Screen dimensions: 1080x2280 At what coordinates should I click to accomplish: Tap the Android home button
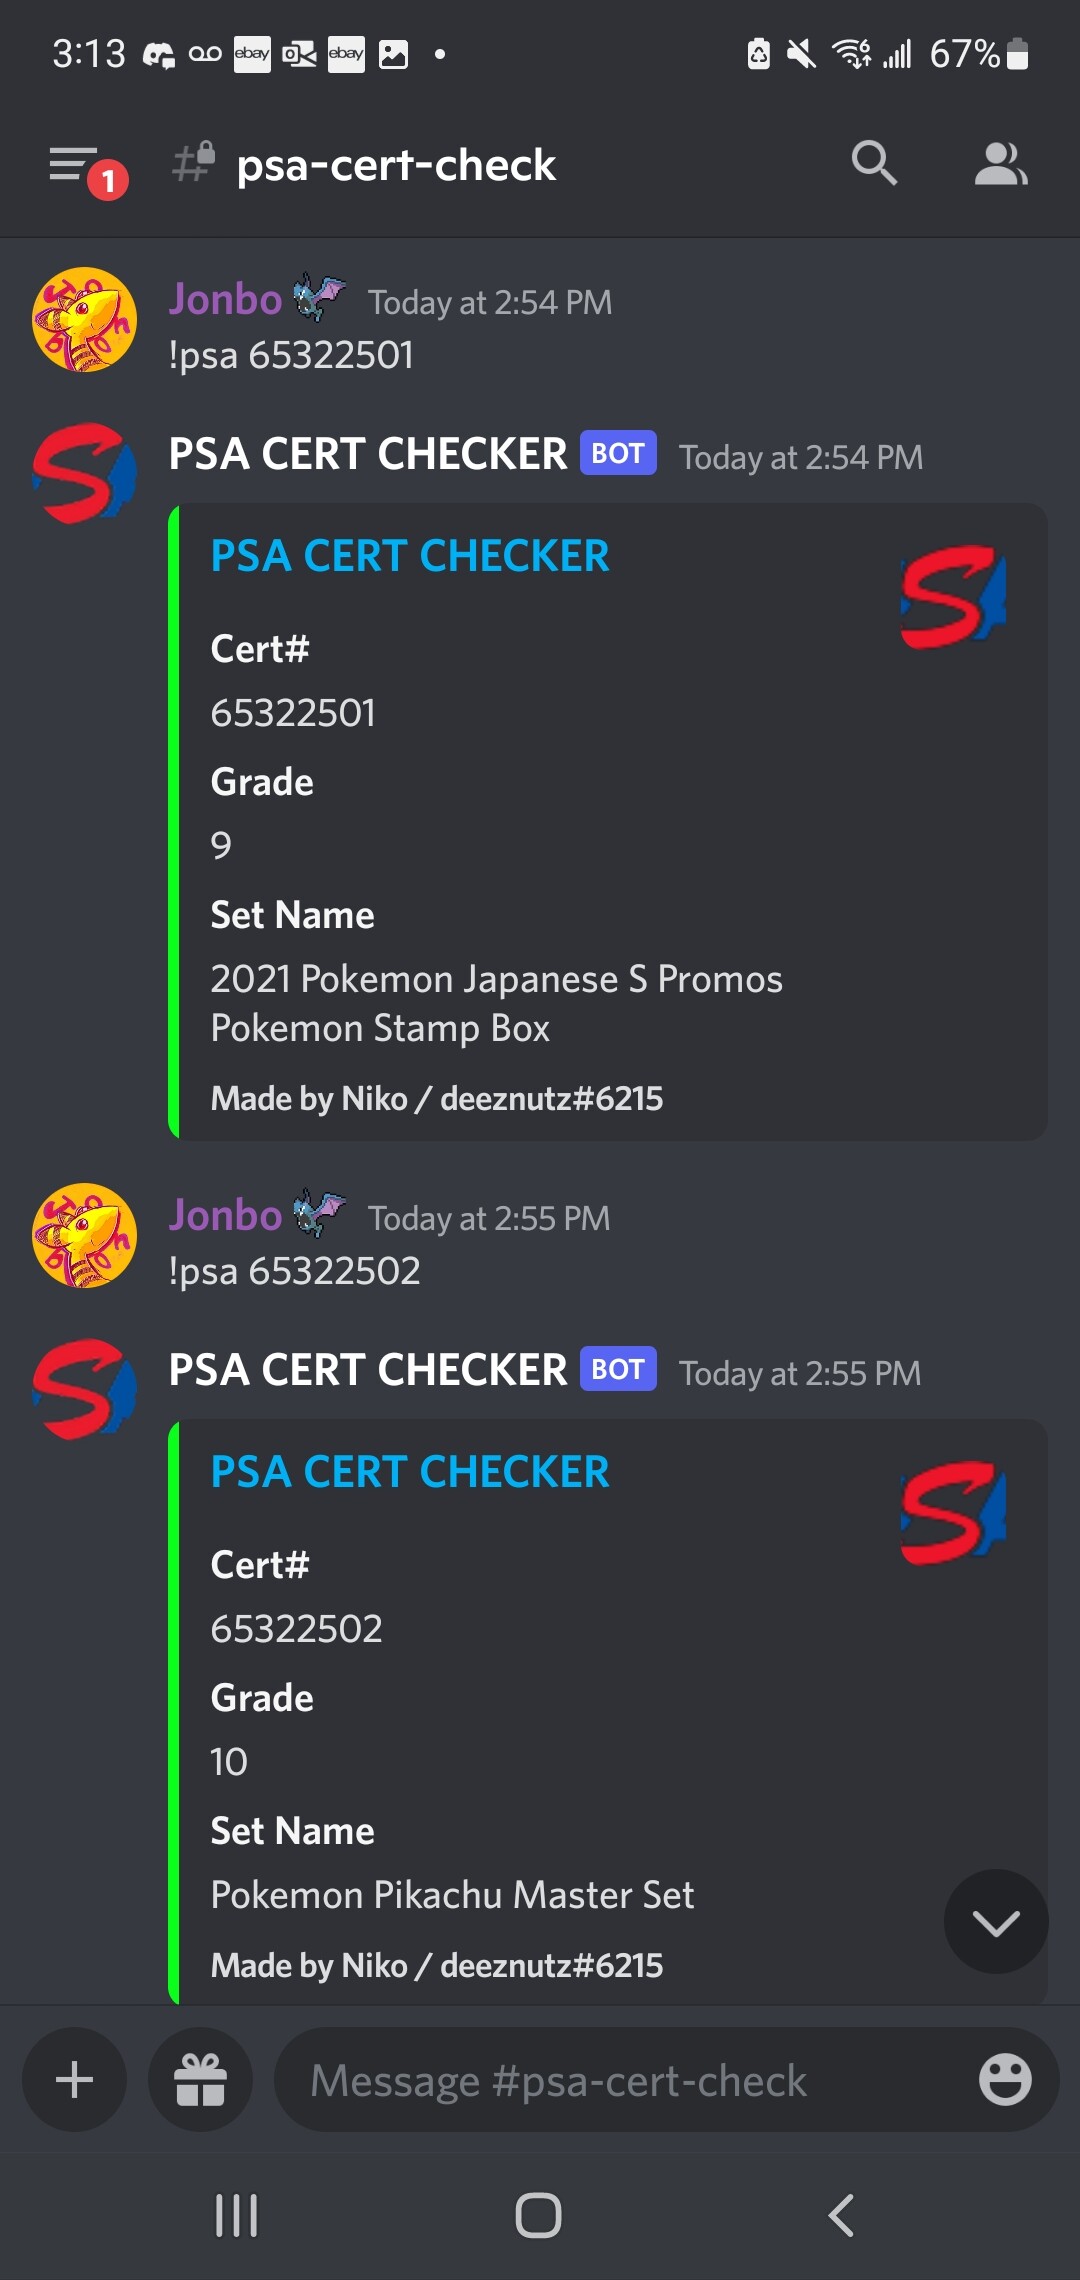pyautogui.click(x=538, y=2216)
